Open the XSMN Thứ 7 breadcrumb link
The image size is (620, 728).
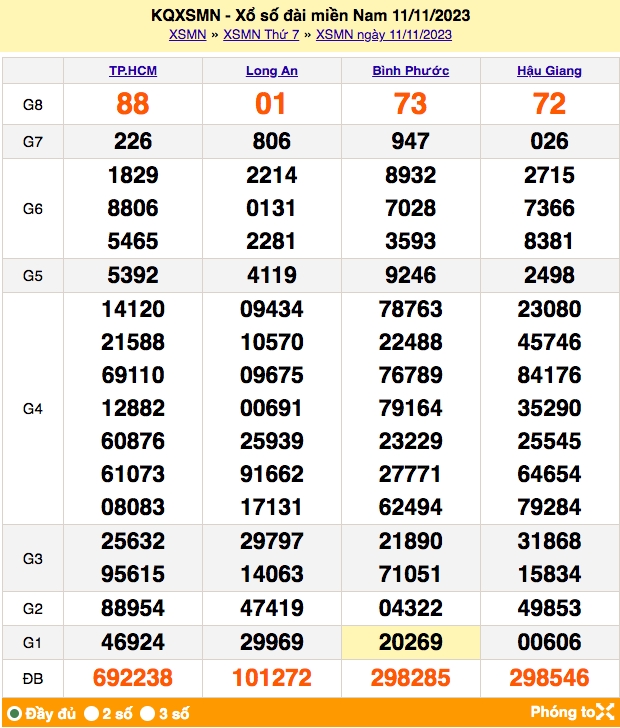tap(261, 35)
